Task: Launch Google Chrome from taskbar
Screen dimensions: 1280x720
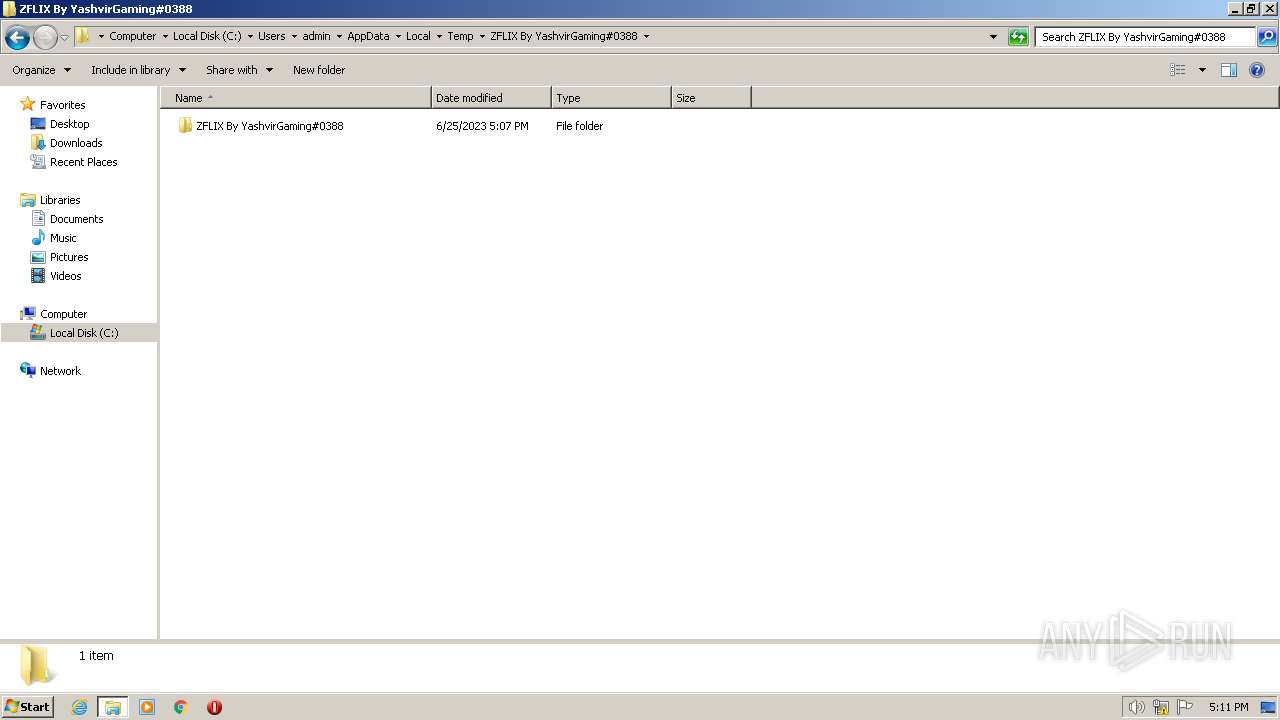Action: [x=181, y=707]
